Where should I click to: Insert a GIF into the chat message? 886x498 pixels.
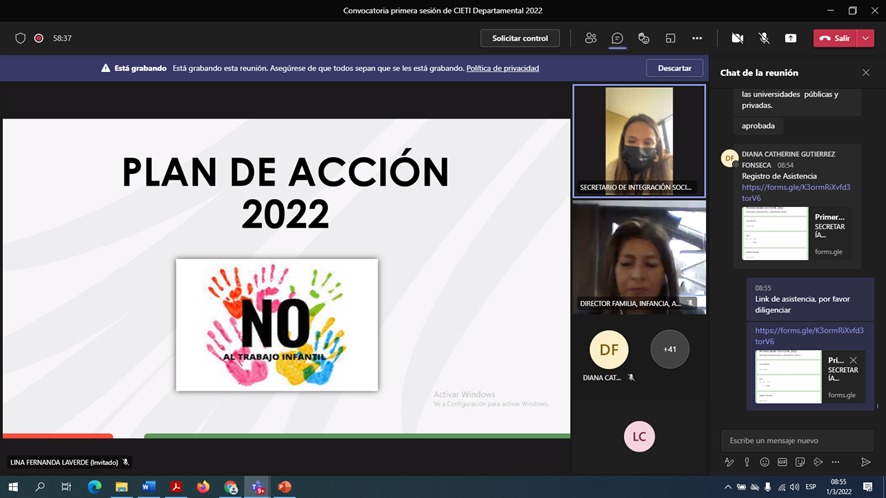pos(782,462)
